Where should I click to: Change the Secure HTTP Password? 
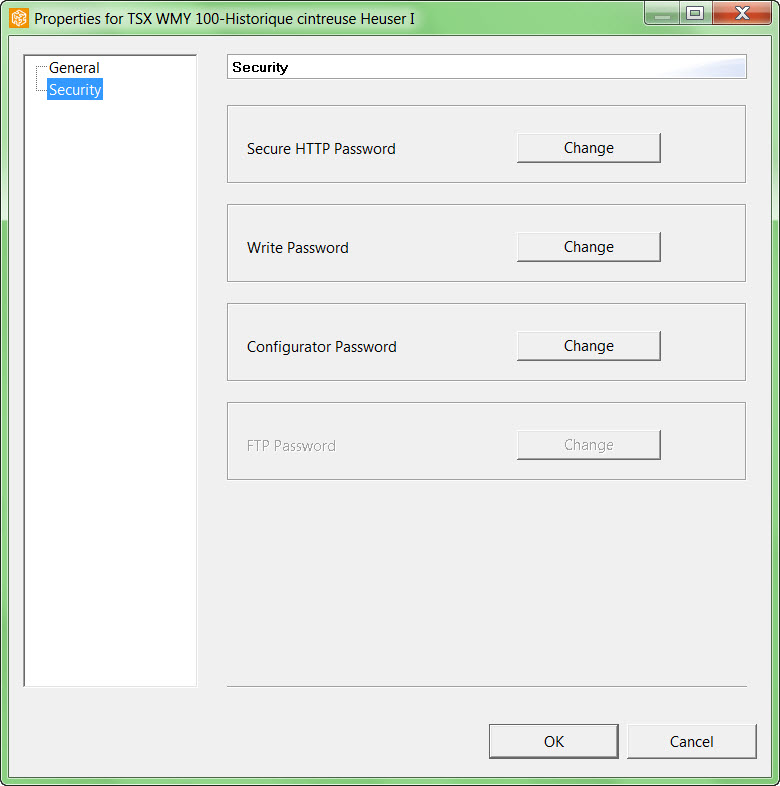coord(589,148)
